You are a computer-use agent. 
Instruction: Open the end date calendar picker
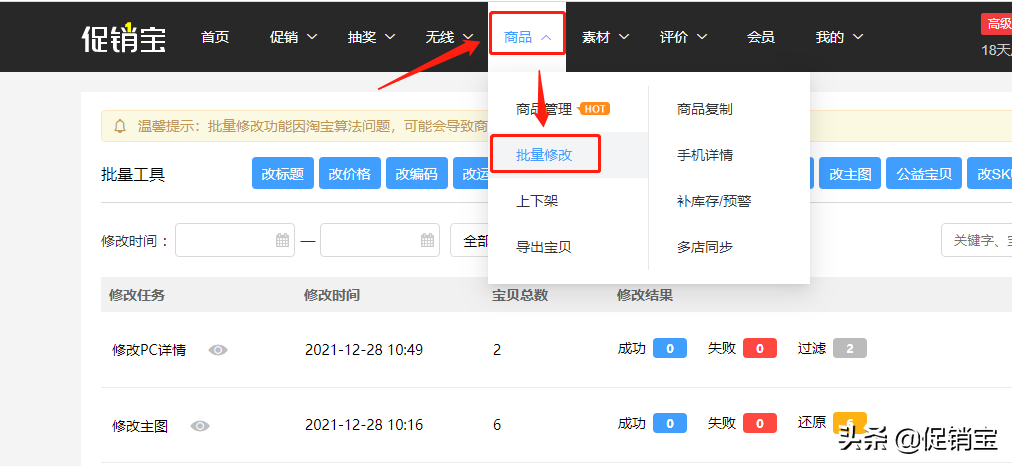pos(427,240)
